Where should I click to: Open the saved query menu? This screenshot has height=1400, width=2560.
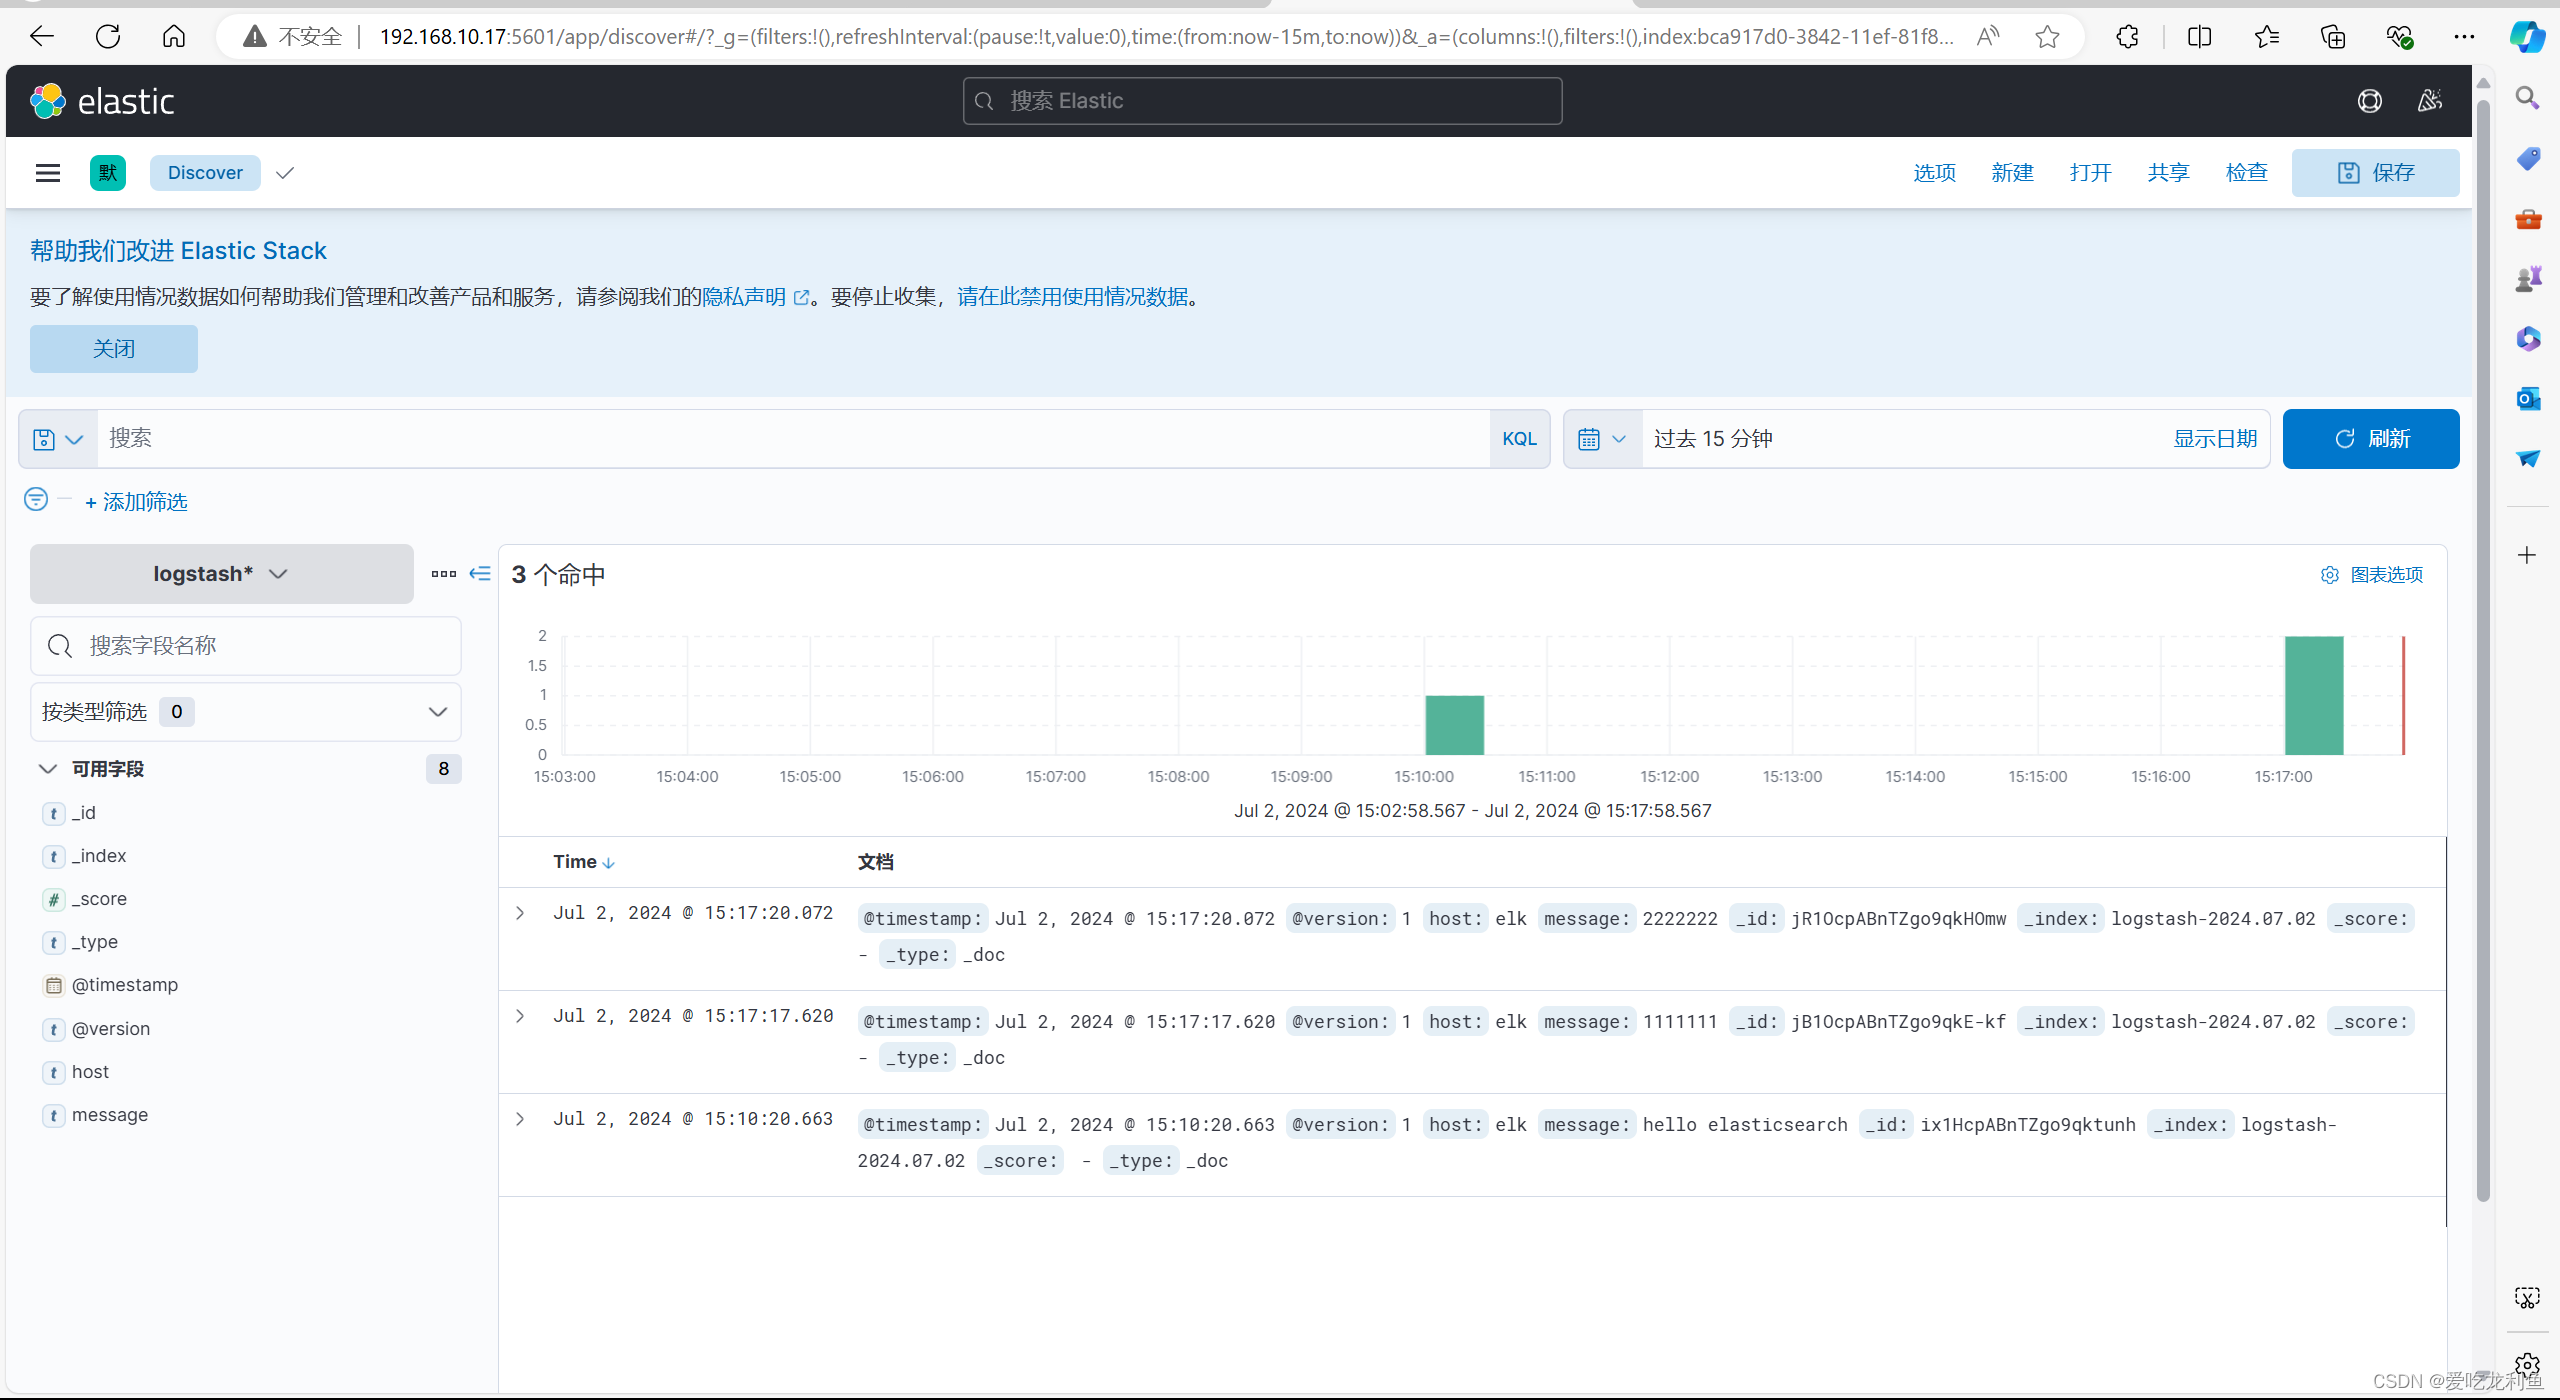pyautogui.click(x=58, y=439)
